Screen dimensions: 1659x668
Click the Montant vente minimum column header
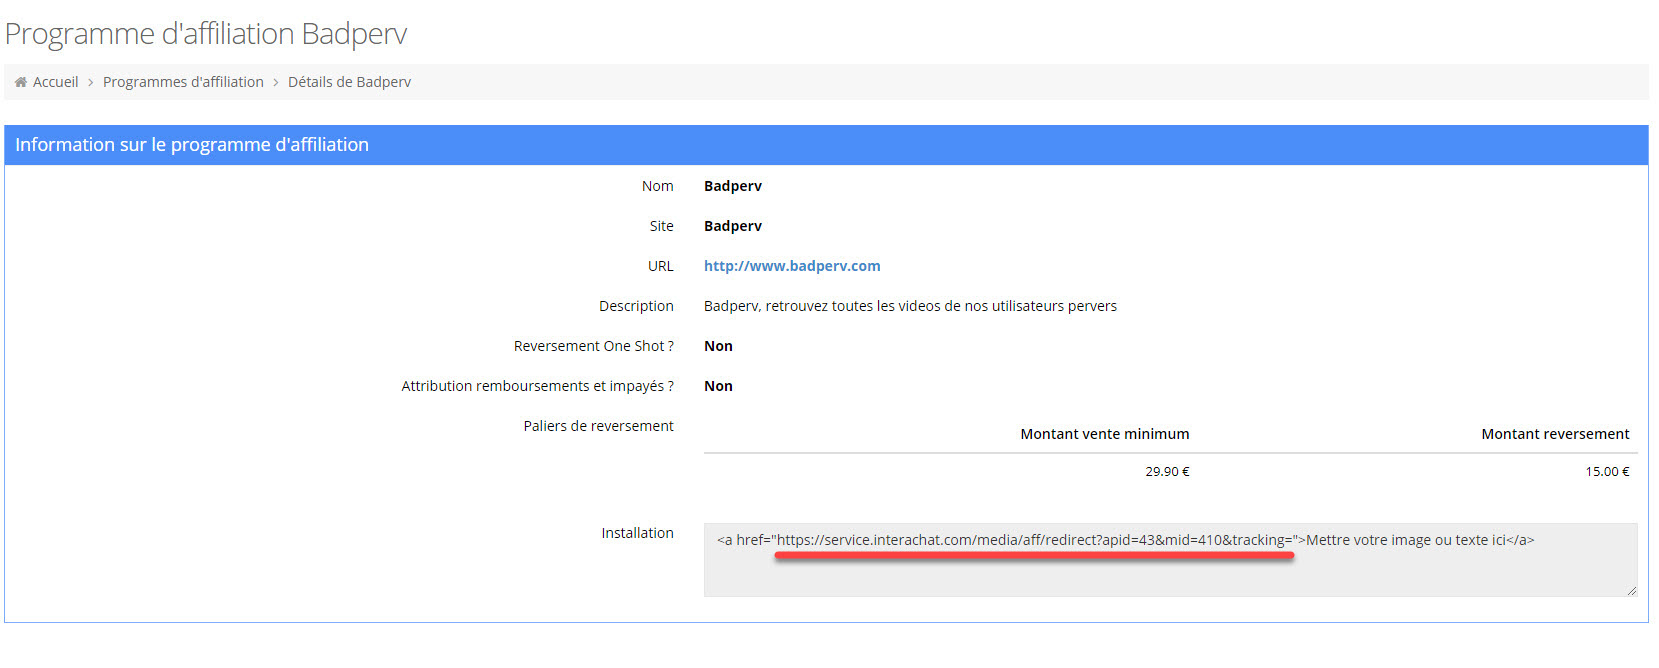point(1105,434)
